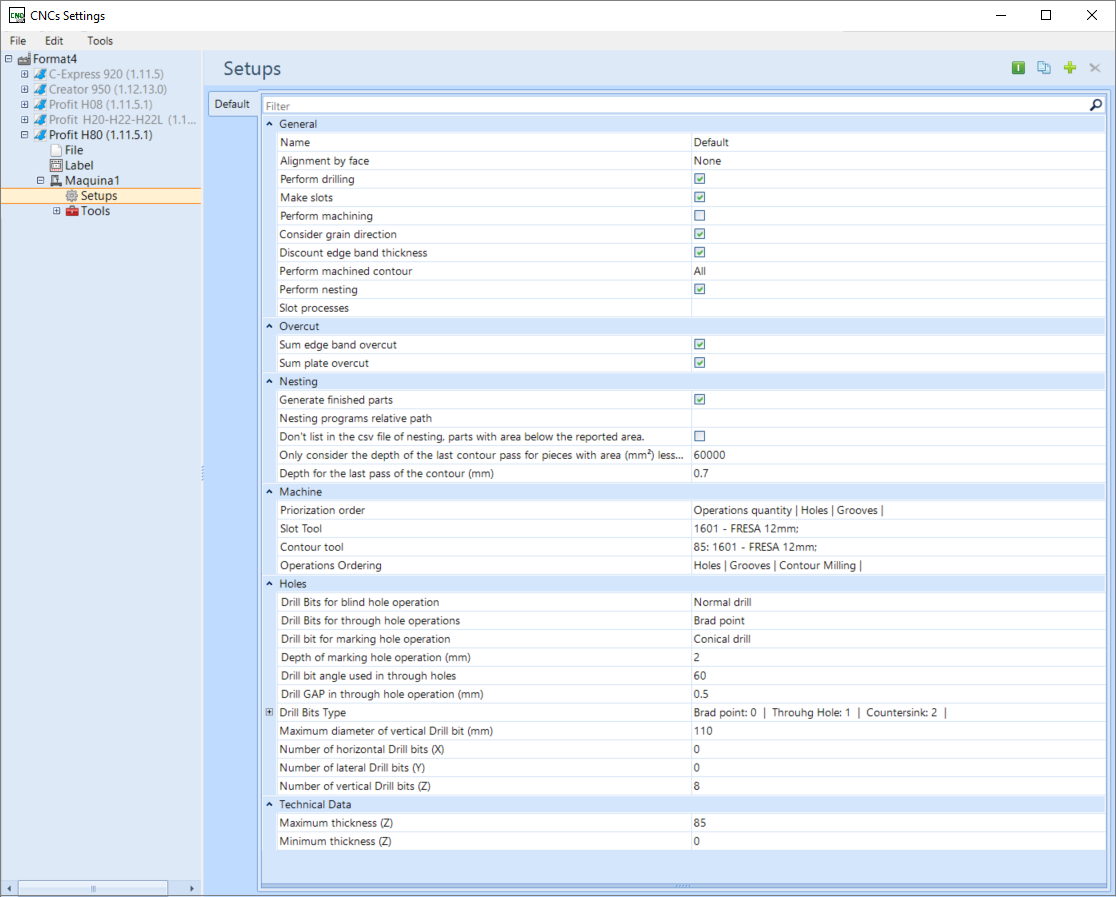Select the Profit H80 machine icon
Screen dimensions: 1116x897
(x=41, y=135)
